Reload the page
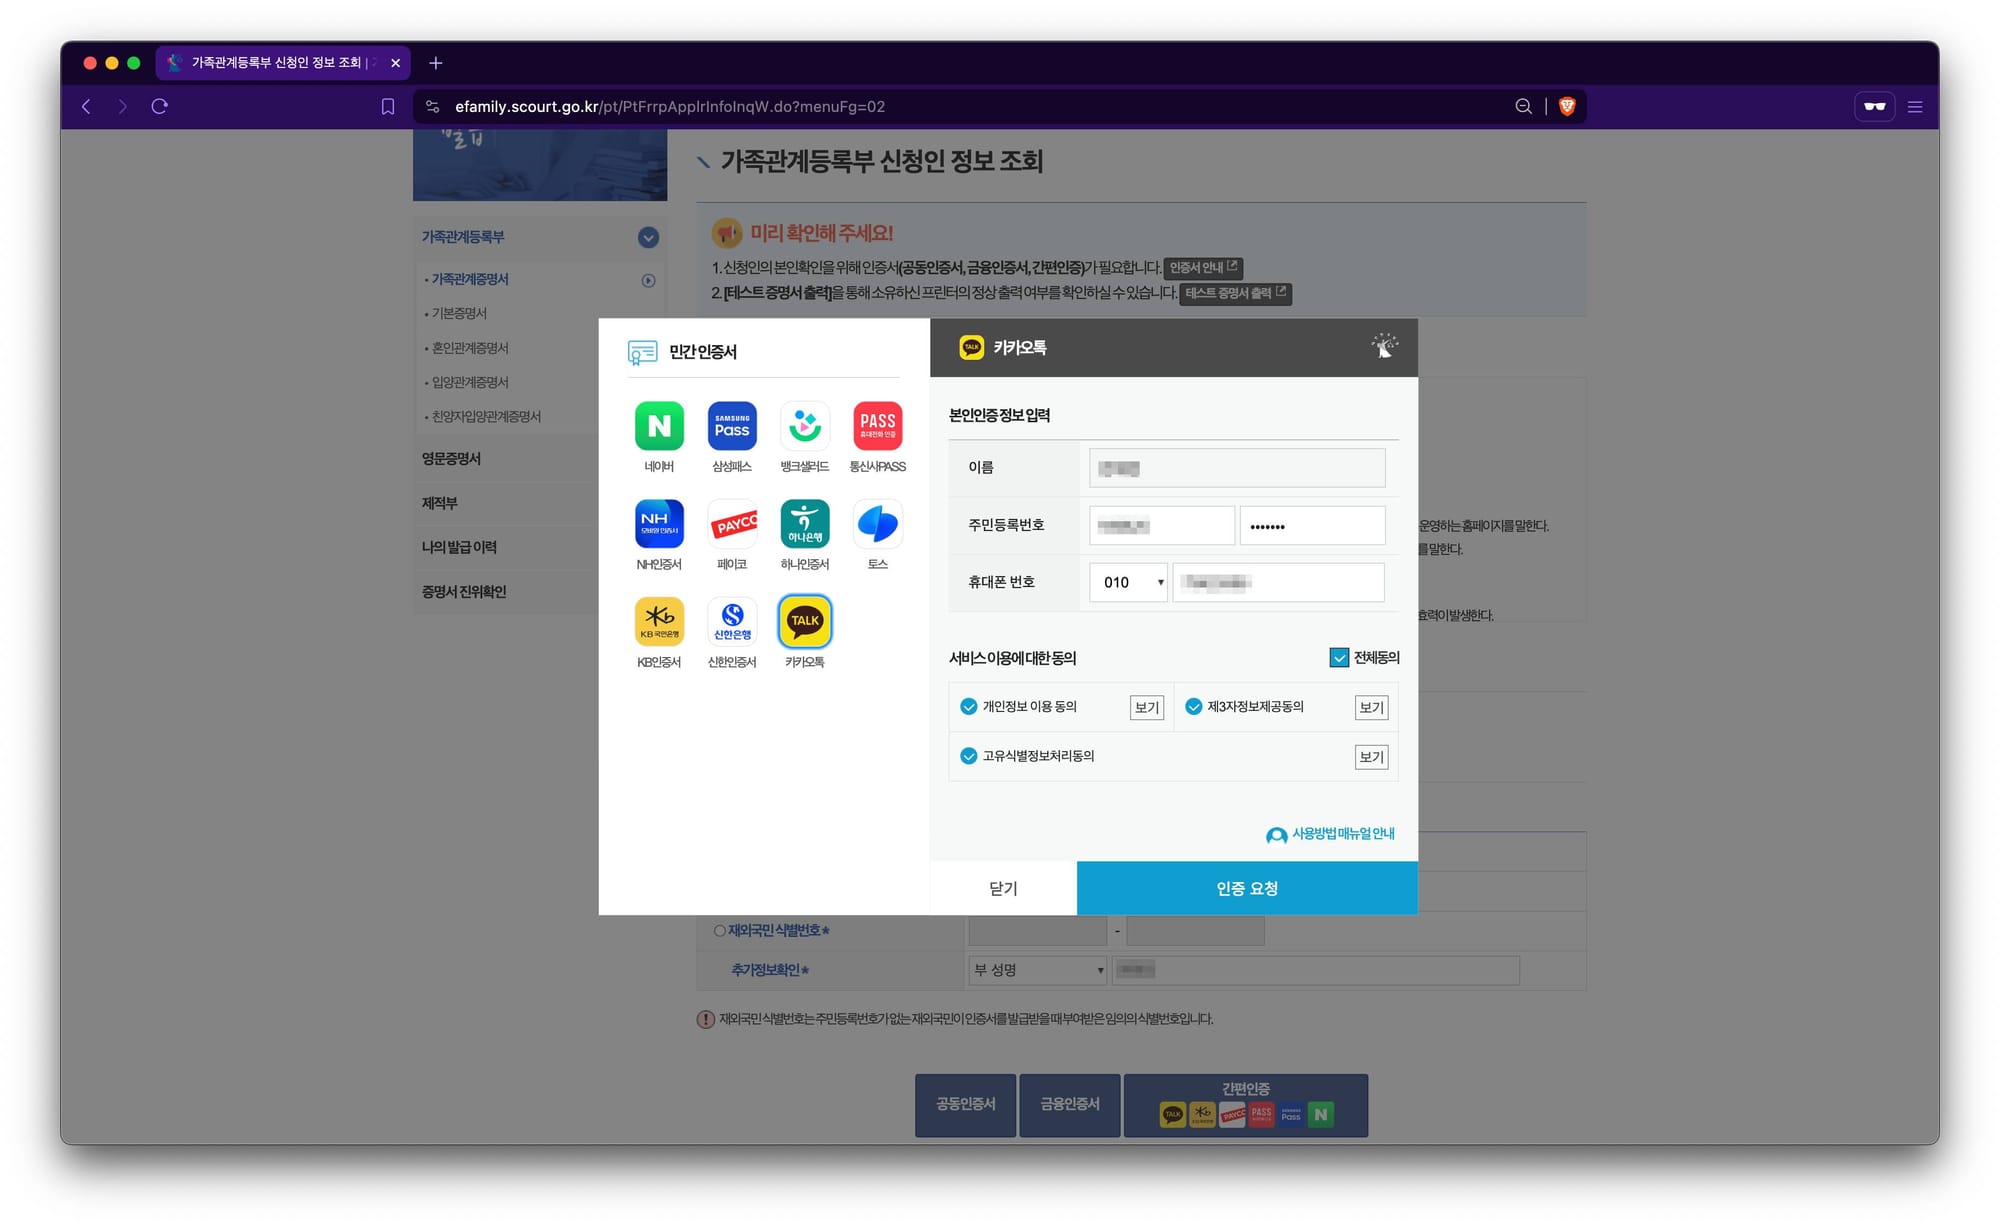2000x1225 pixels. click(159, 106)
